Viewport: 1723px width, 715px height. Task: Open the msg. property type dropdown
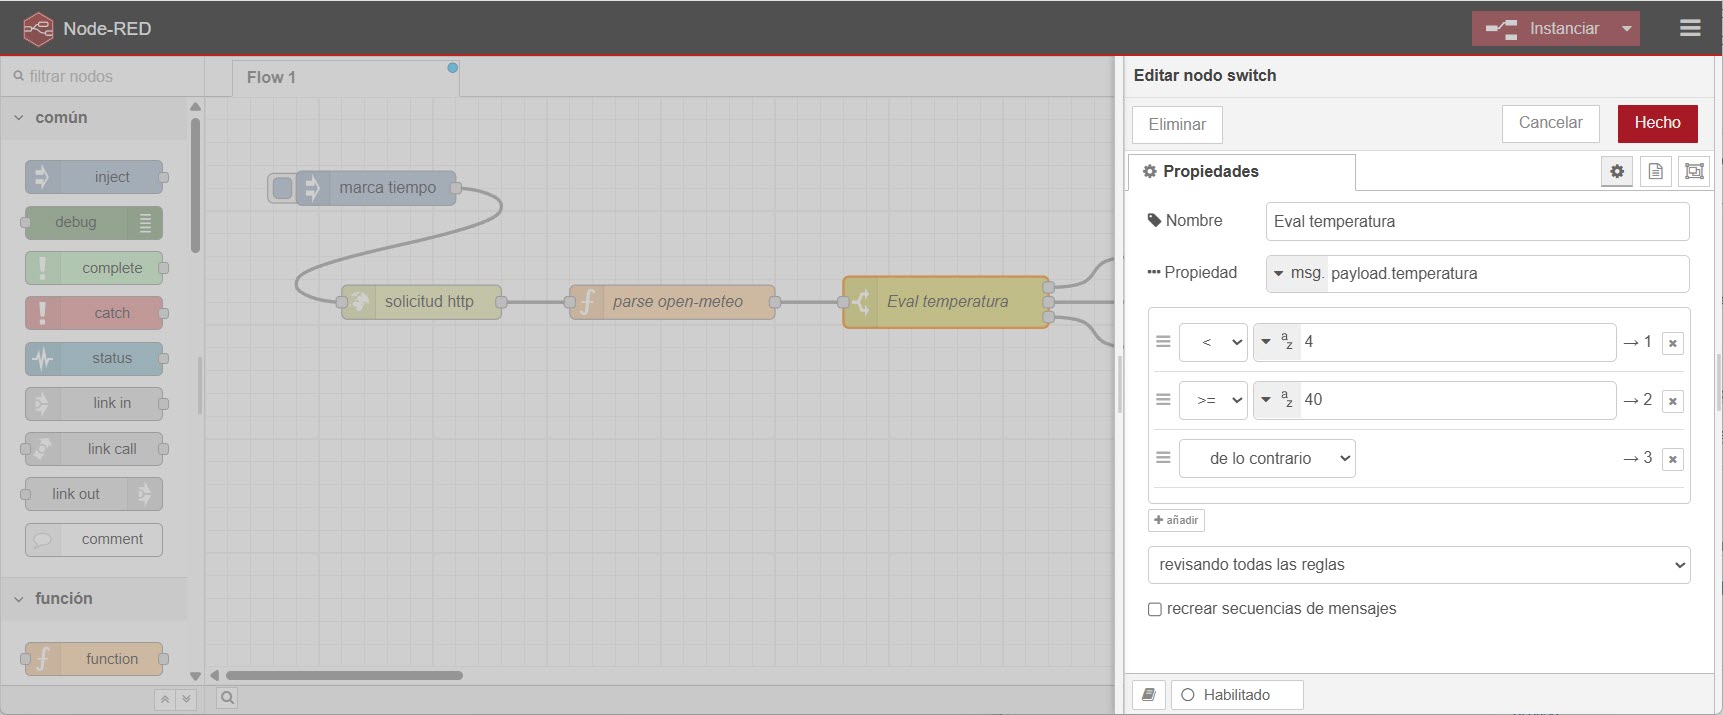(x=1297, y=273)
